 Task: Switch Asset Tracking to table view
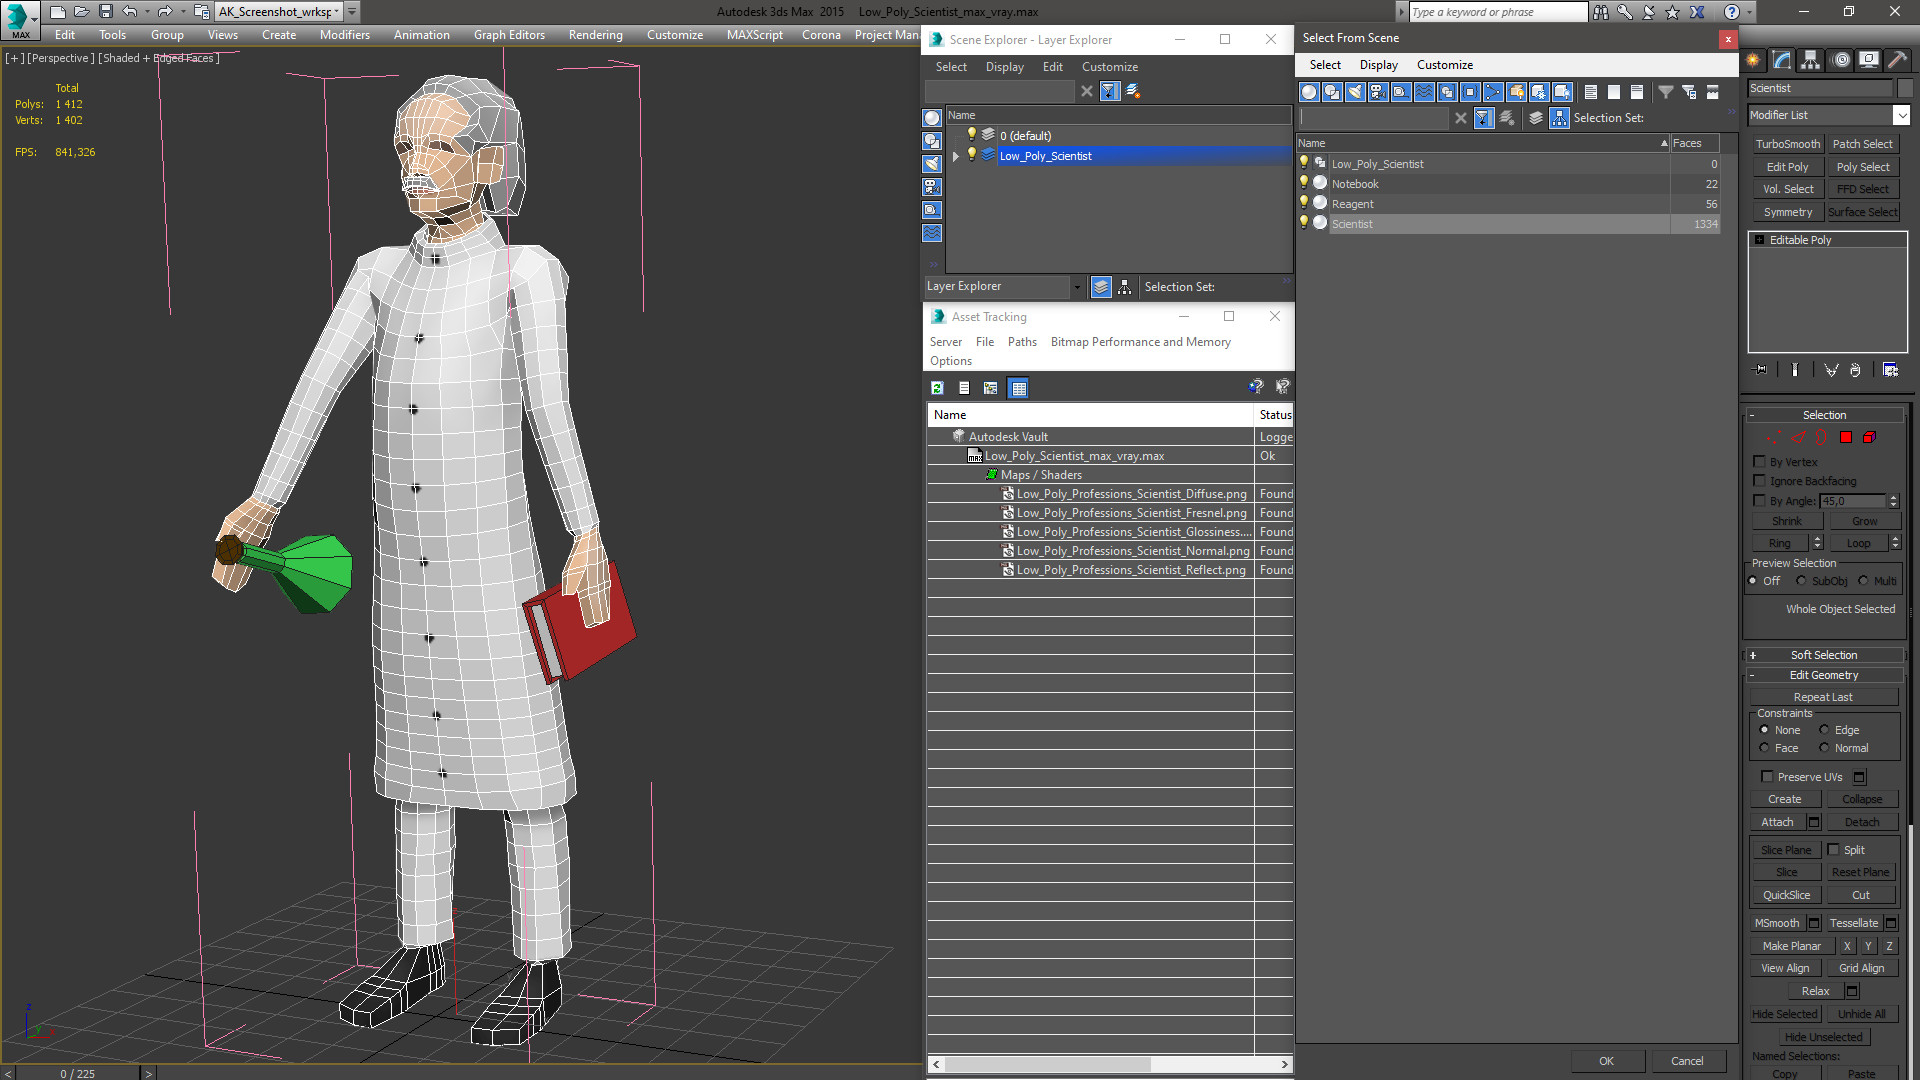click(1018, 388)
